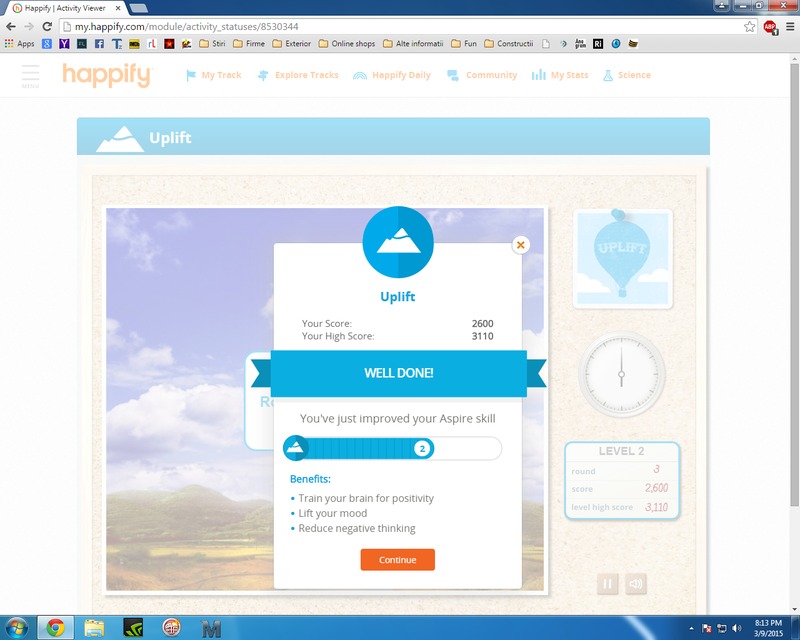Open the network tray icon
Screen dimensions: 800x640
coord(721,628)
